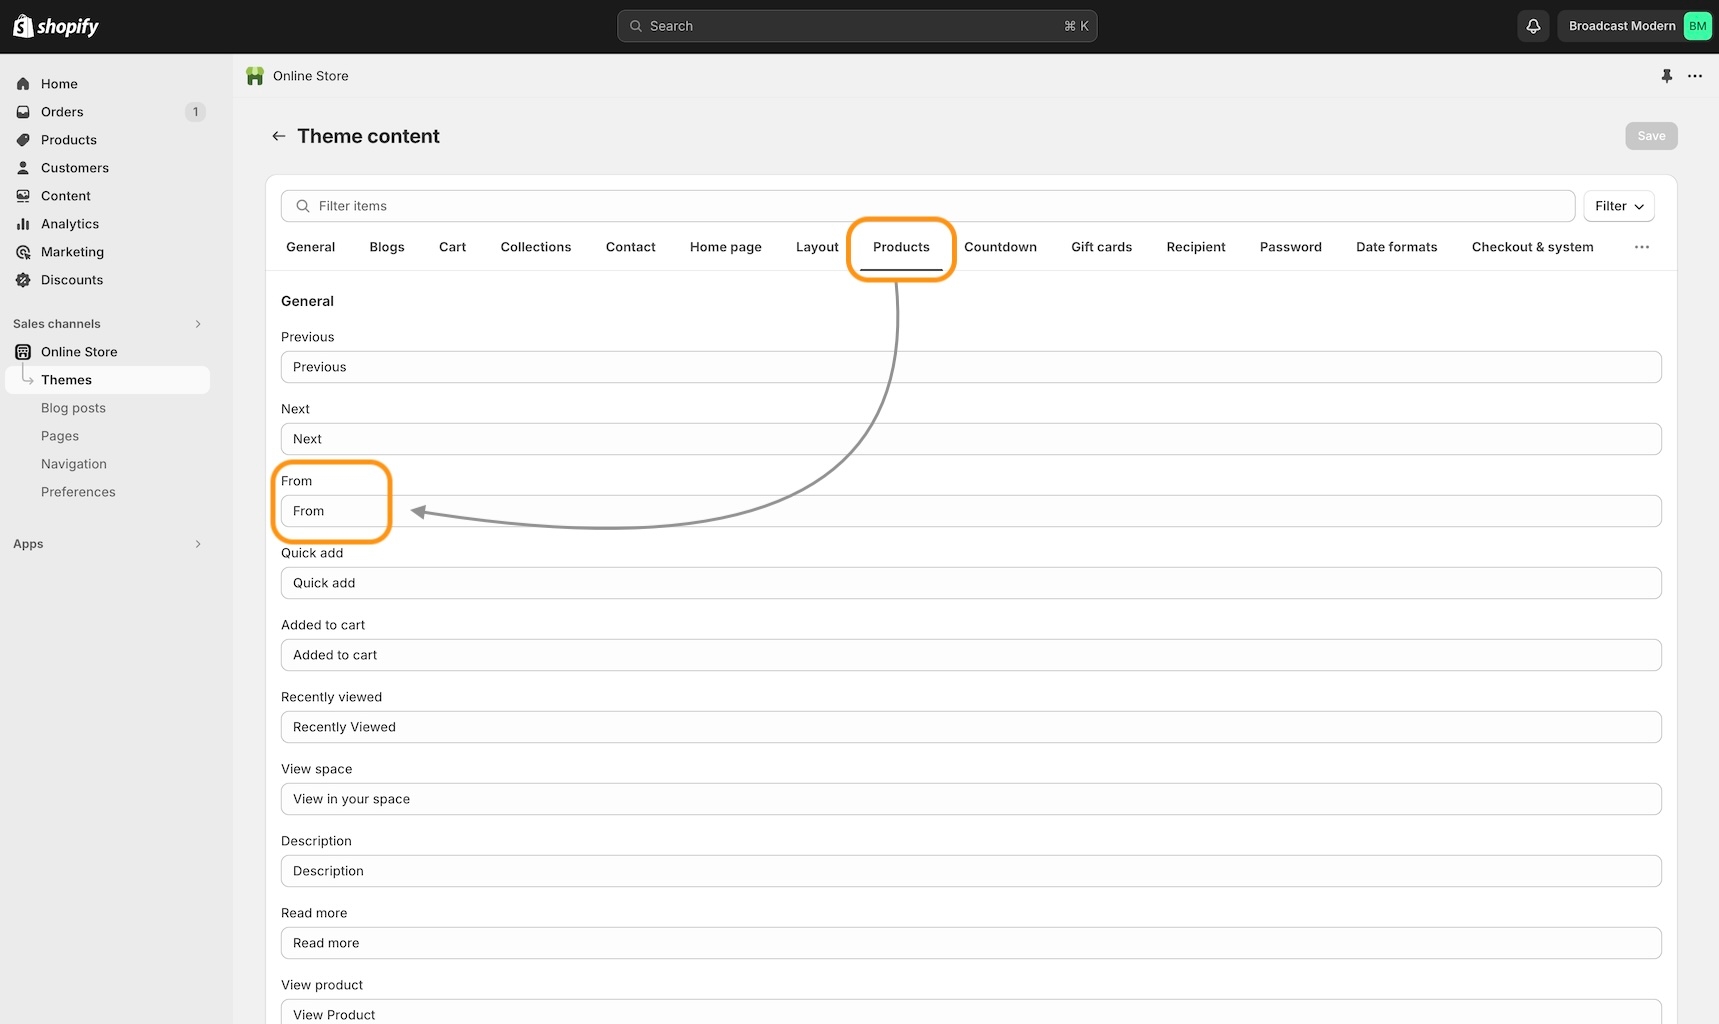Select the Checkout & system tab
Image resolution: width=1719 pixels, height=1024 pixels.
[x=1532, y=247]
